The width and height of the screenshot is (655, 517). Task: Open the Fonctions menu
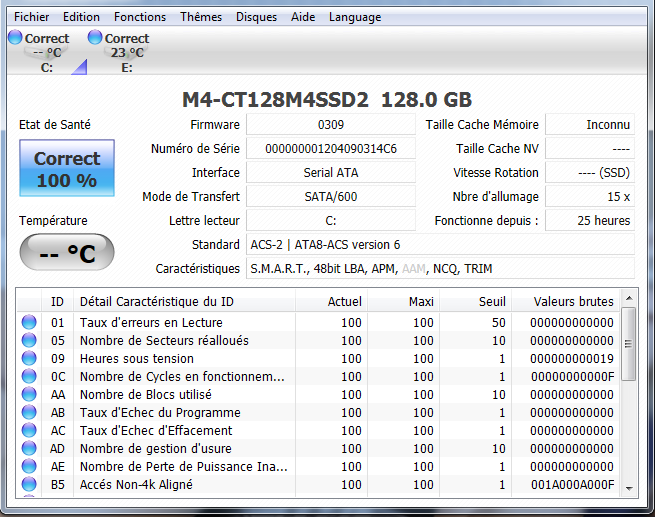[140, 17]
